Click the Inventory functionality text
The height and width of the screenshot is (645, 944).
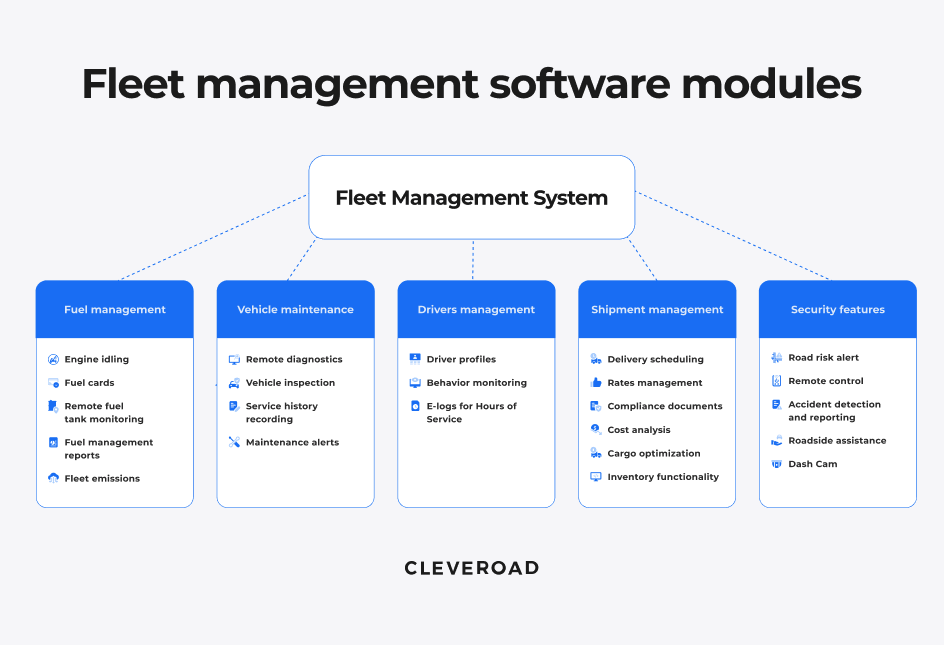point(663,477)
